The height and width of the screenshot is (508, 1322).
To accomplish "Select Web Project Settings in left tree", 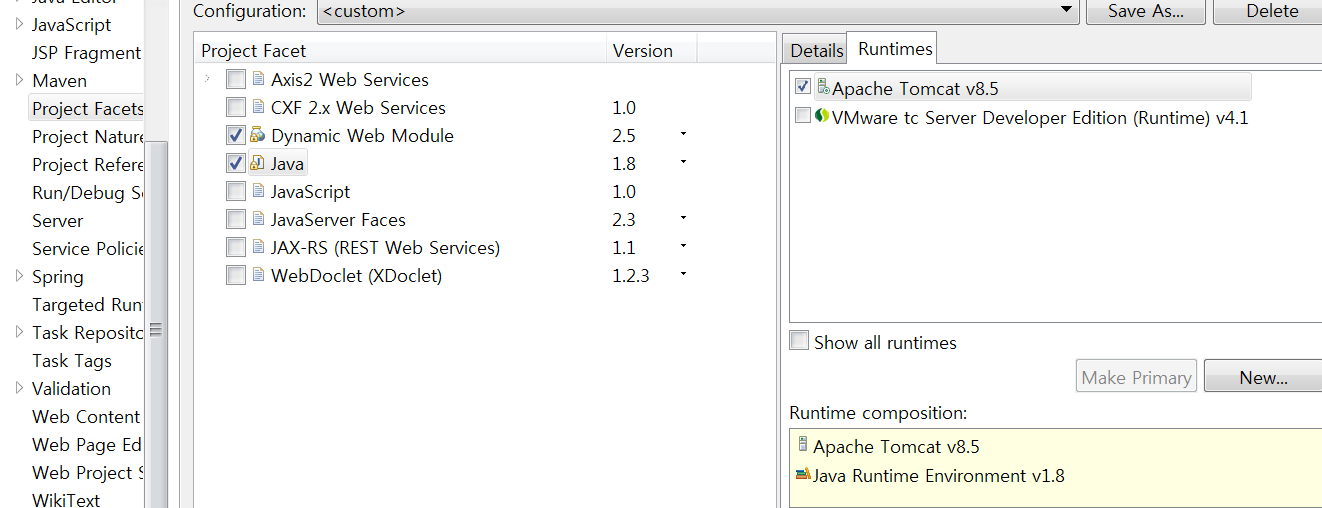I will 88,472.
